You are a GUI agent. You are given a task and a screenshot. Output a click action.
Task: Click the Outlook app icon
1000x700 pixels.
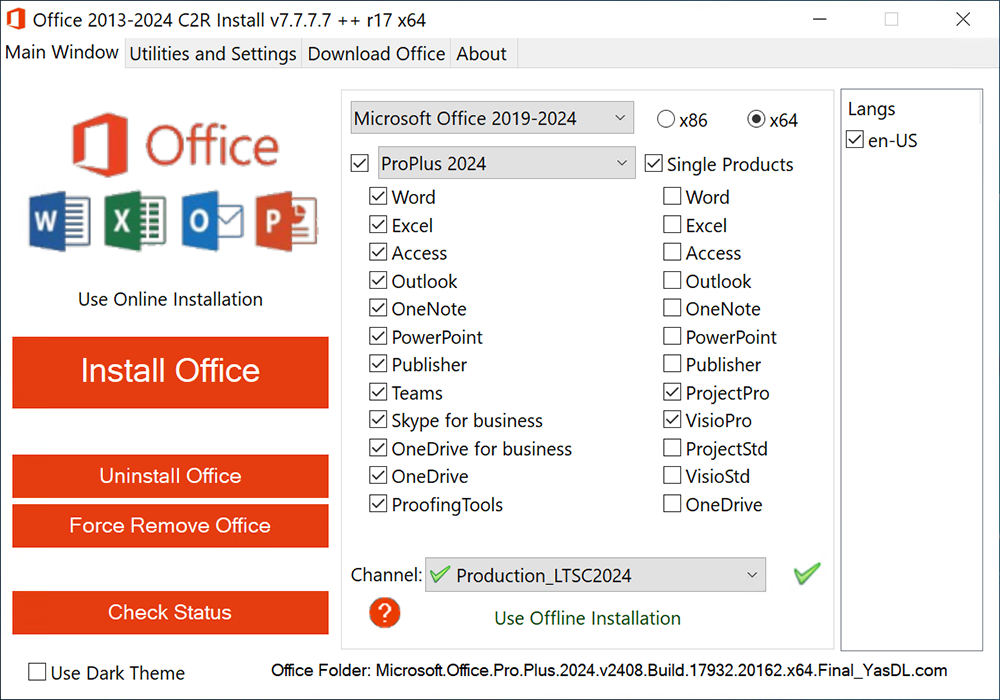tap(212, 222)
